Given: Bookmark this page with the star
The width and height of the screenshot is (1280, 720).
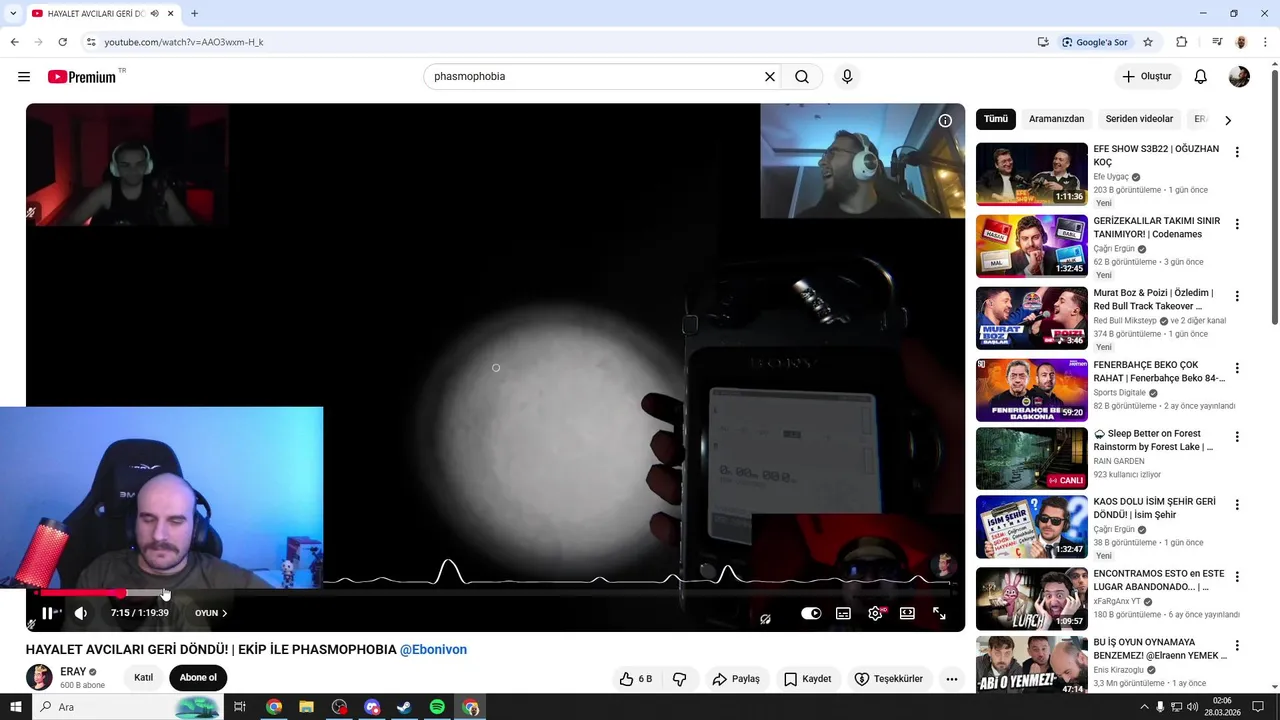Looking at the screenshot, I should coord(1148,42).
